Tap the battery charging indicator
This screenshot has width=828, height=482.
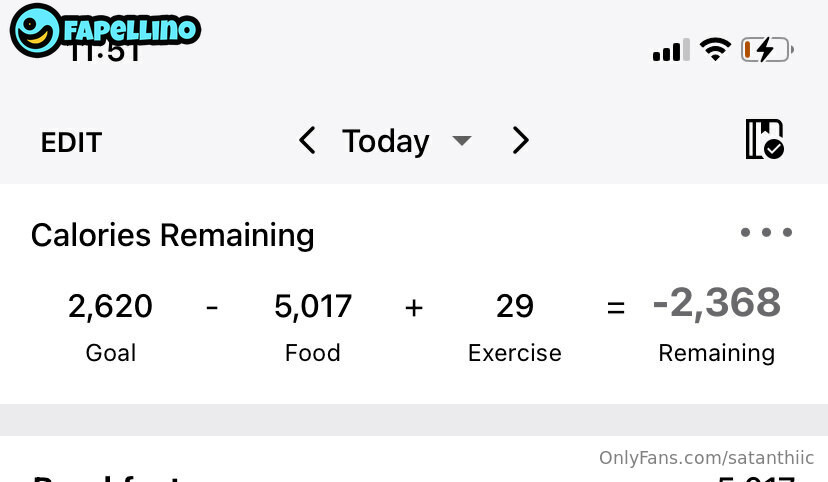coord(767,50)
